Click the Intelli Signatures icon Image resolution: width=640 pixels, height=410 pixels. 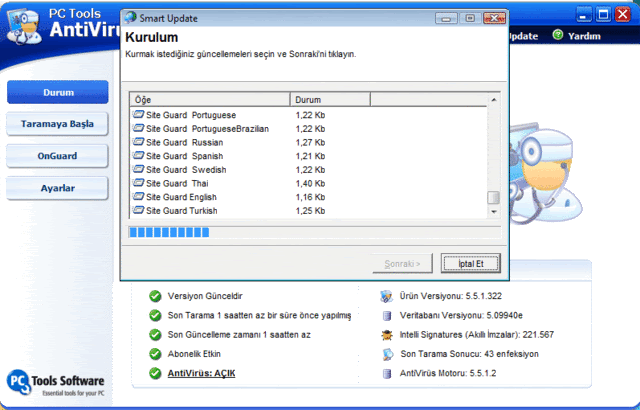point(387,335)
